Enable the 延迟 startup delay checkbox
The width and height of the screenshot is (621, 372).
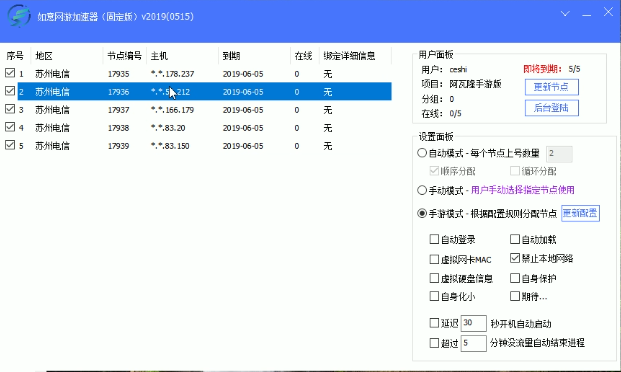[x=434, y=323]
